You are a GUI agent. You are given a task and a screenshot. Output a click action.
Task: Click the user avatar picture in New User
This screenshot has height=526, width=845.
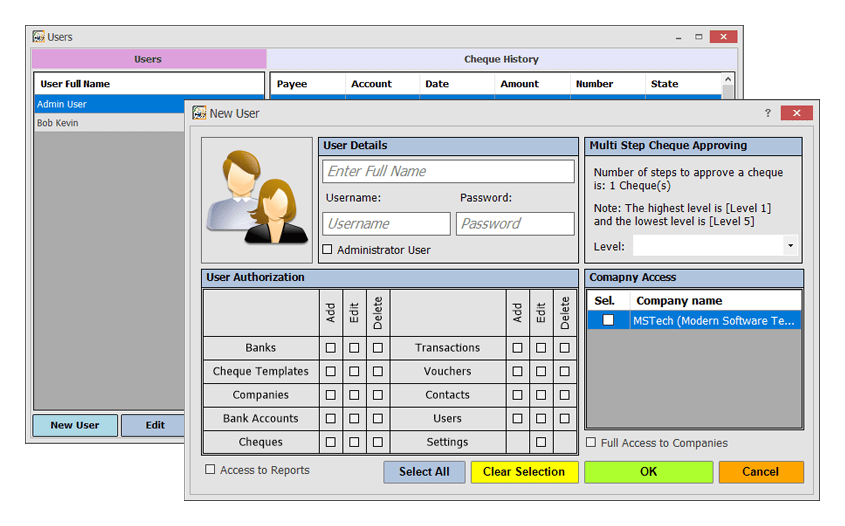[257, 199]
